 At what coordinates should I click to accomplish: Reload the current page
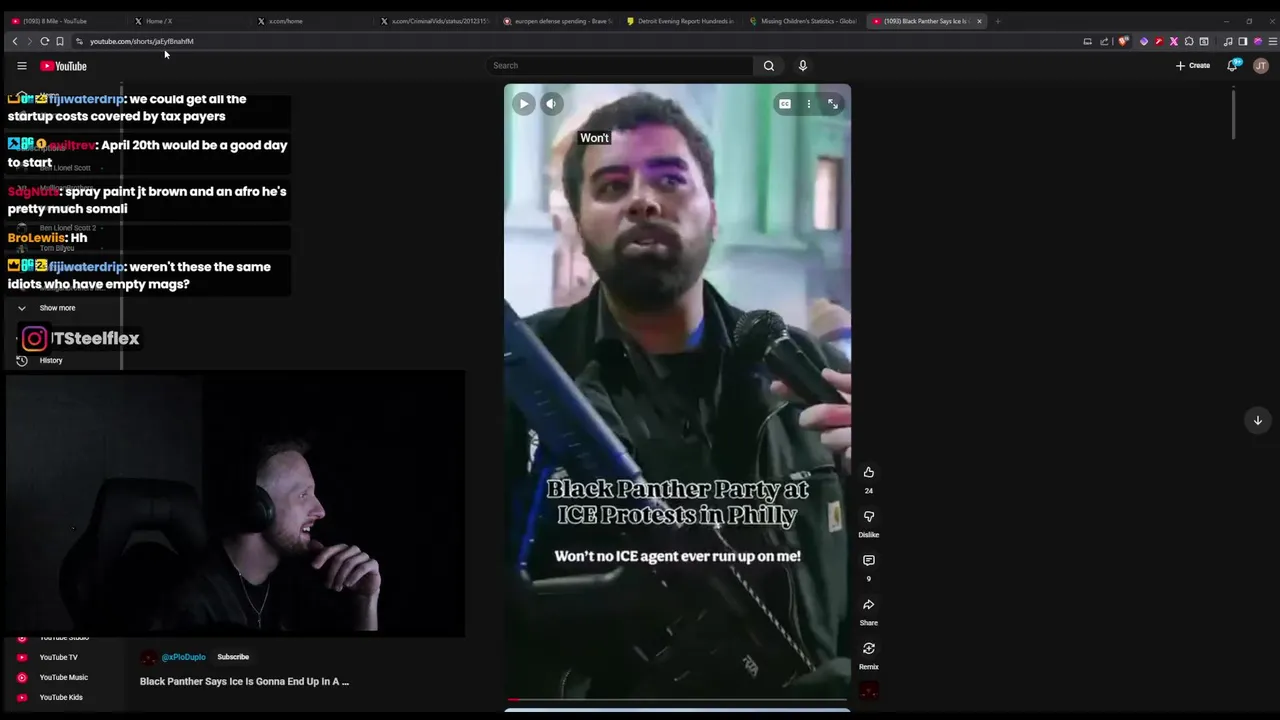[44, 41]
